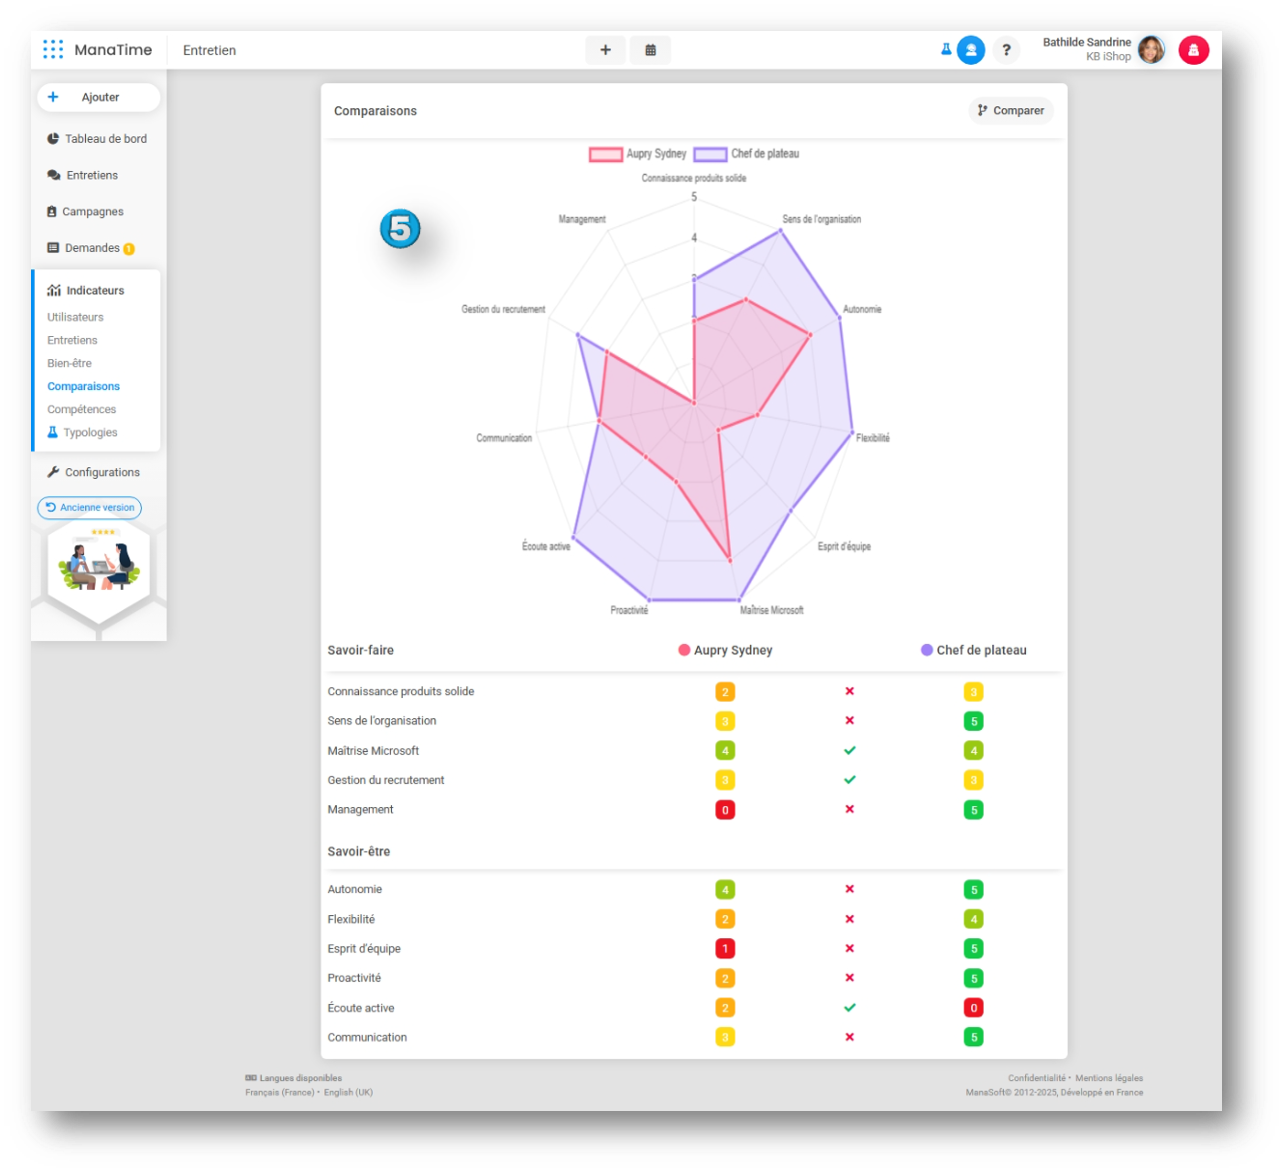Click Aupry's score 0 for Management

coord(725,810)
